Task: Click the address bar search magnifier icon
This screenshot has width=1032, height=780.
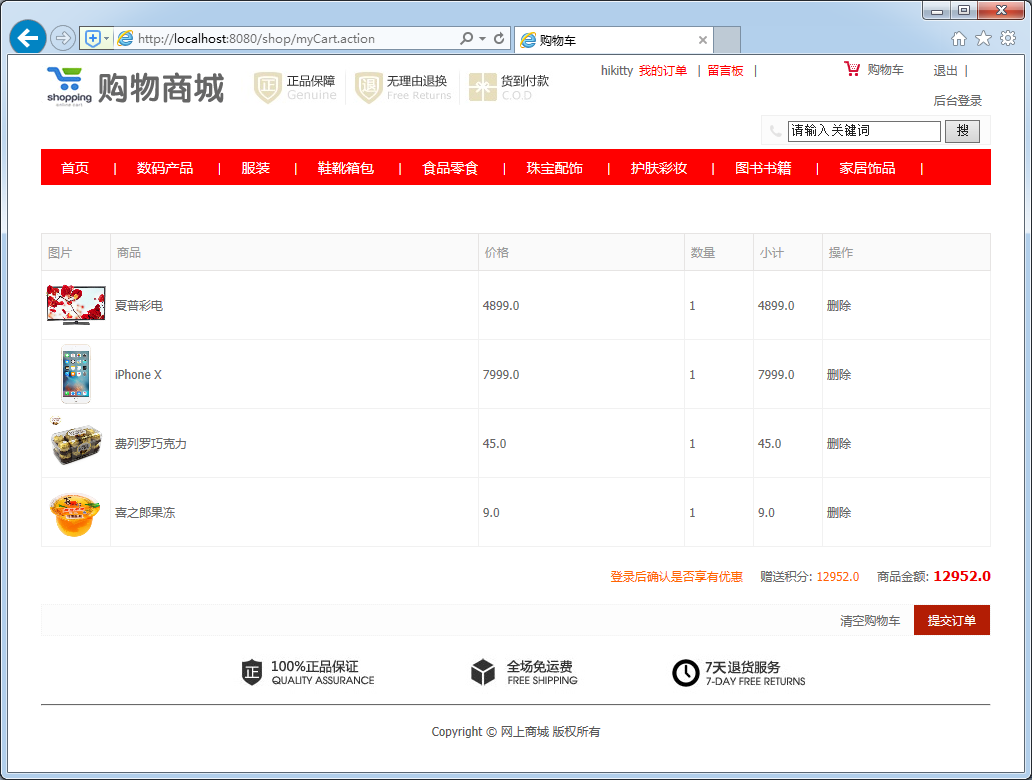Action: [466, 38]
